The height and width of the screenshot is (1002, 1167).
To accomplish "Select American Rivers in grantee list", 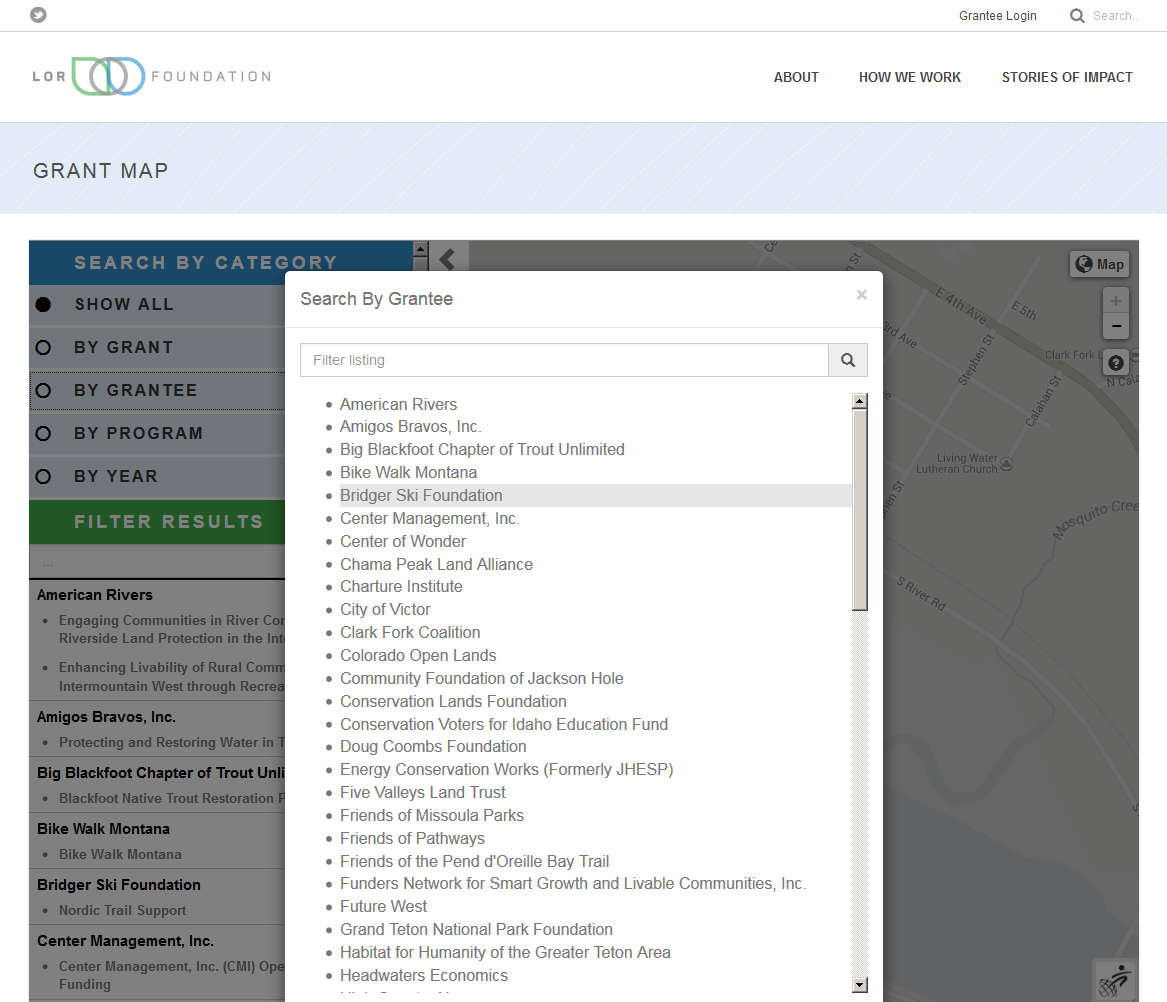I will 398,404.
